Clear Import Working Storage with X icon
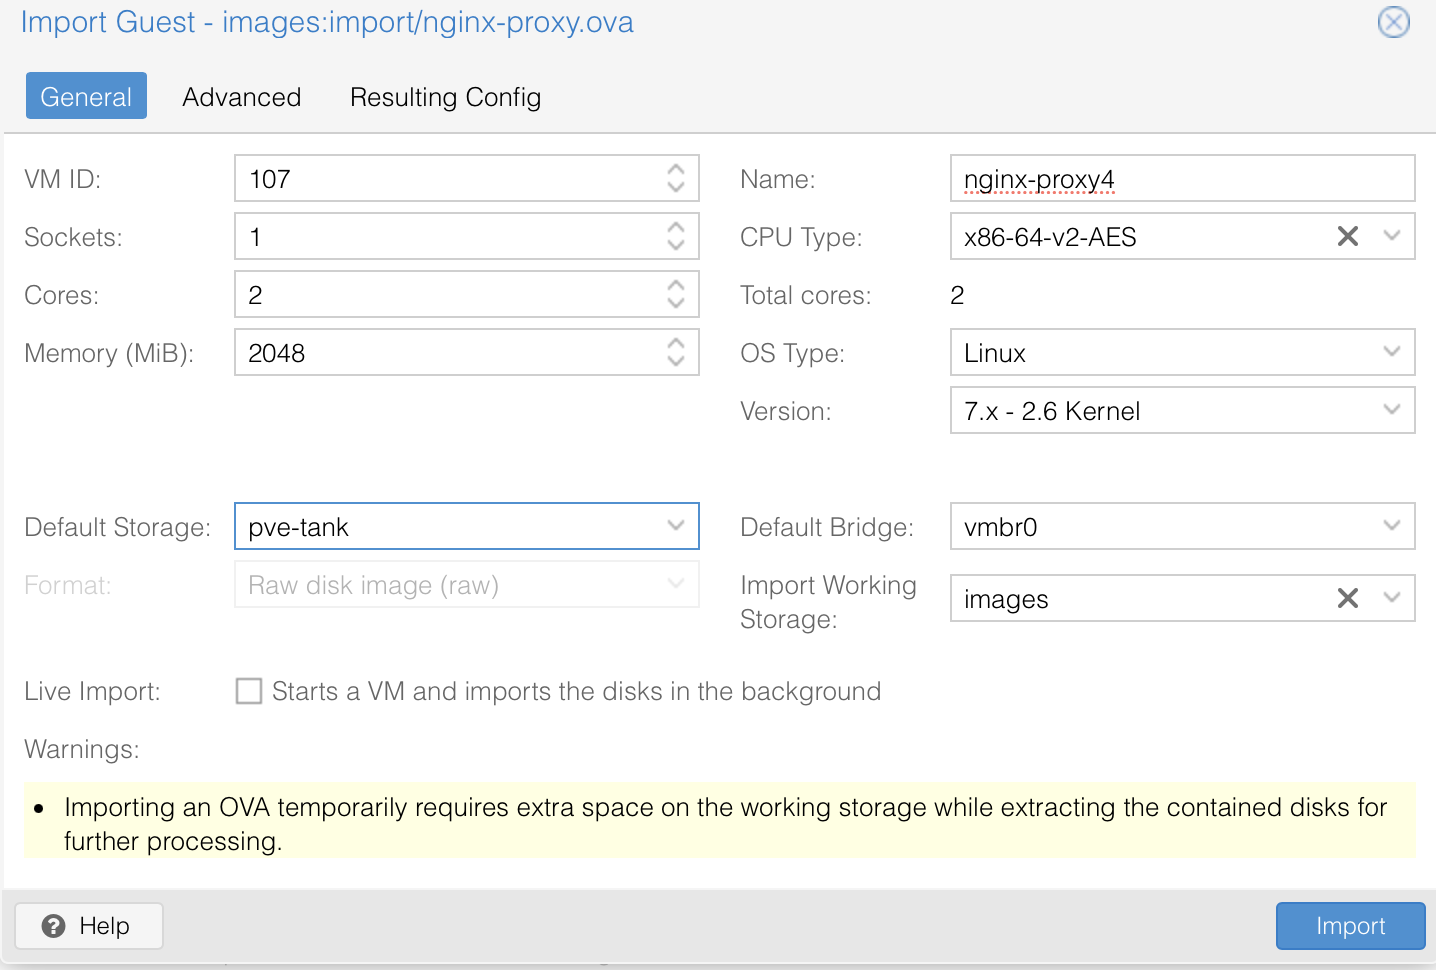 (1347, 598)
